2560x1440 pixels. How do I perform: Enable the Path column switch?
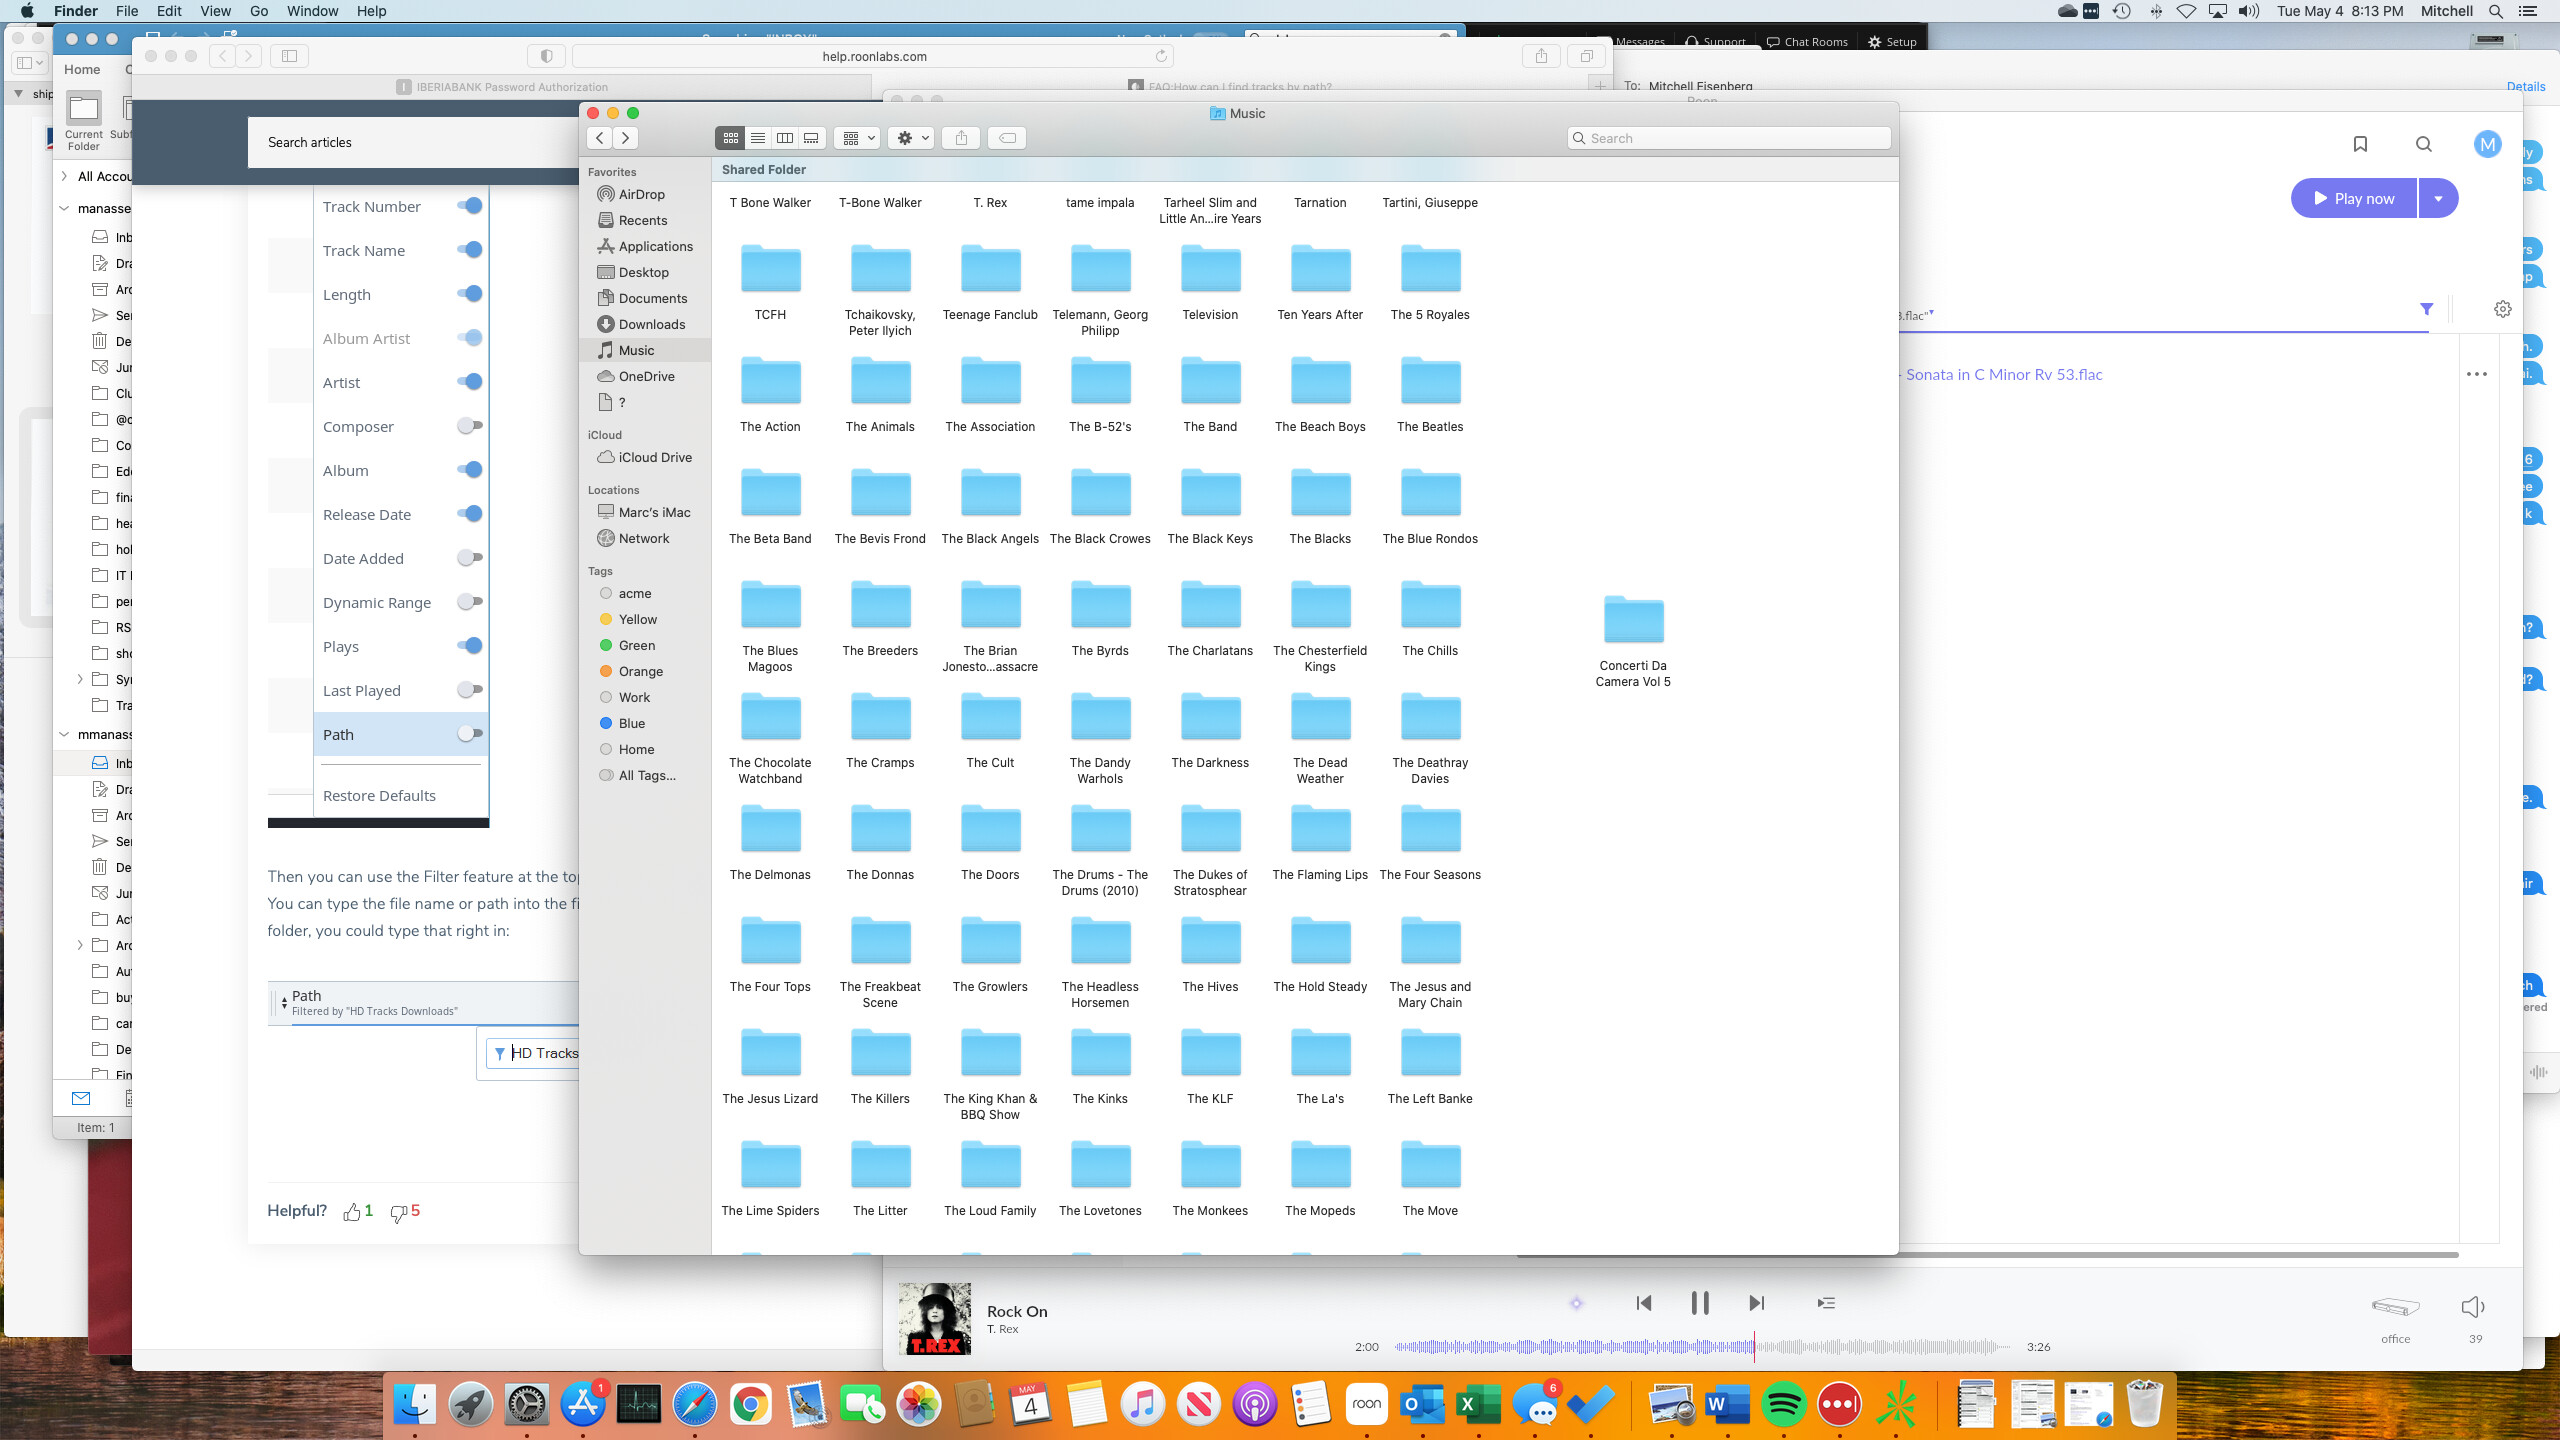[x=469, y=734]
